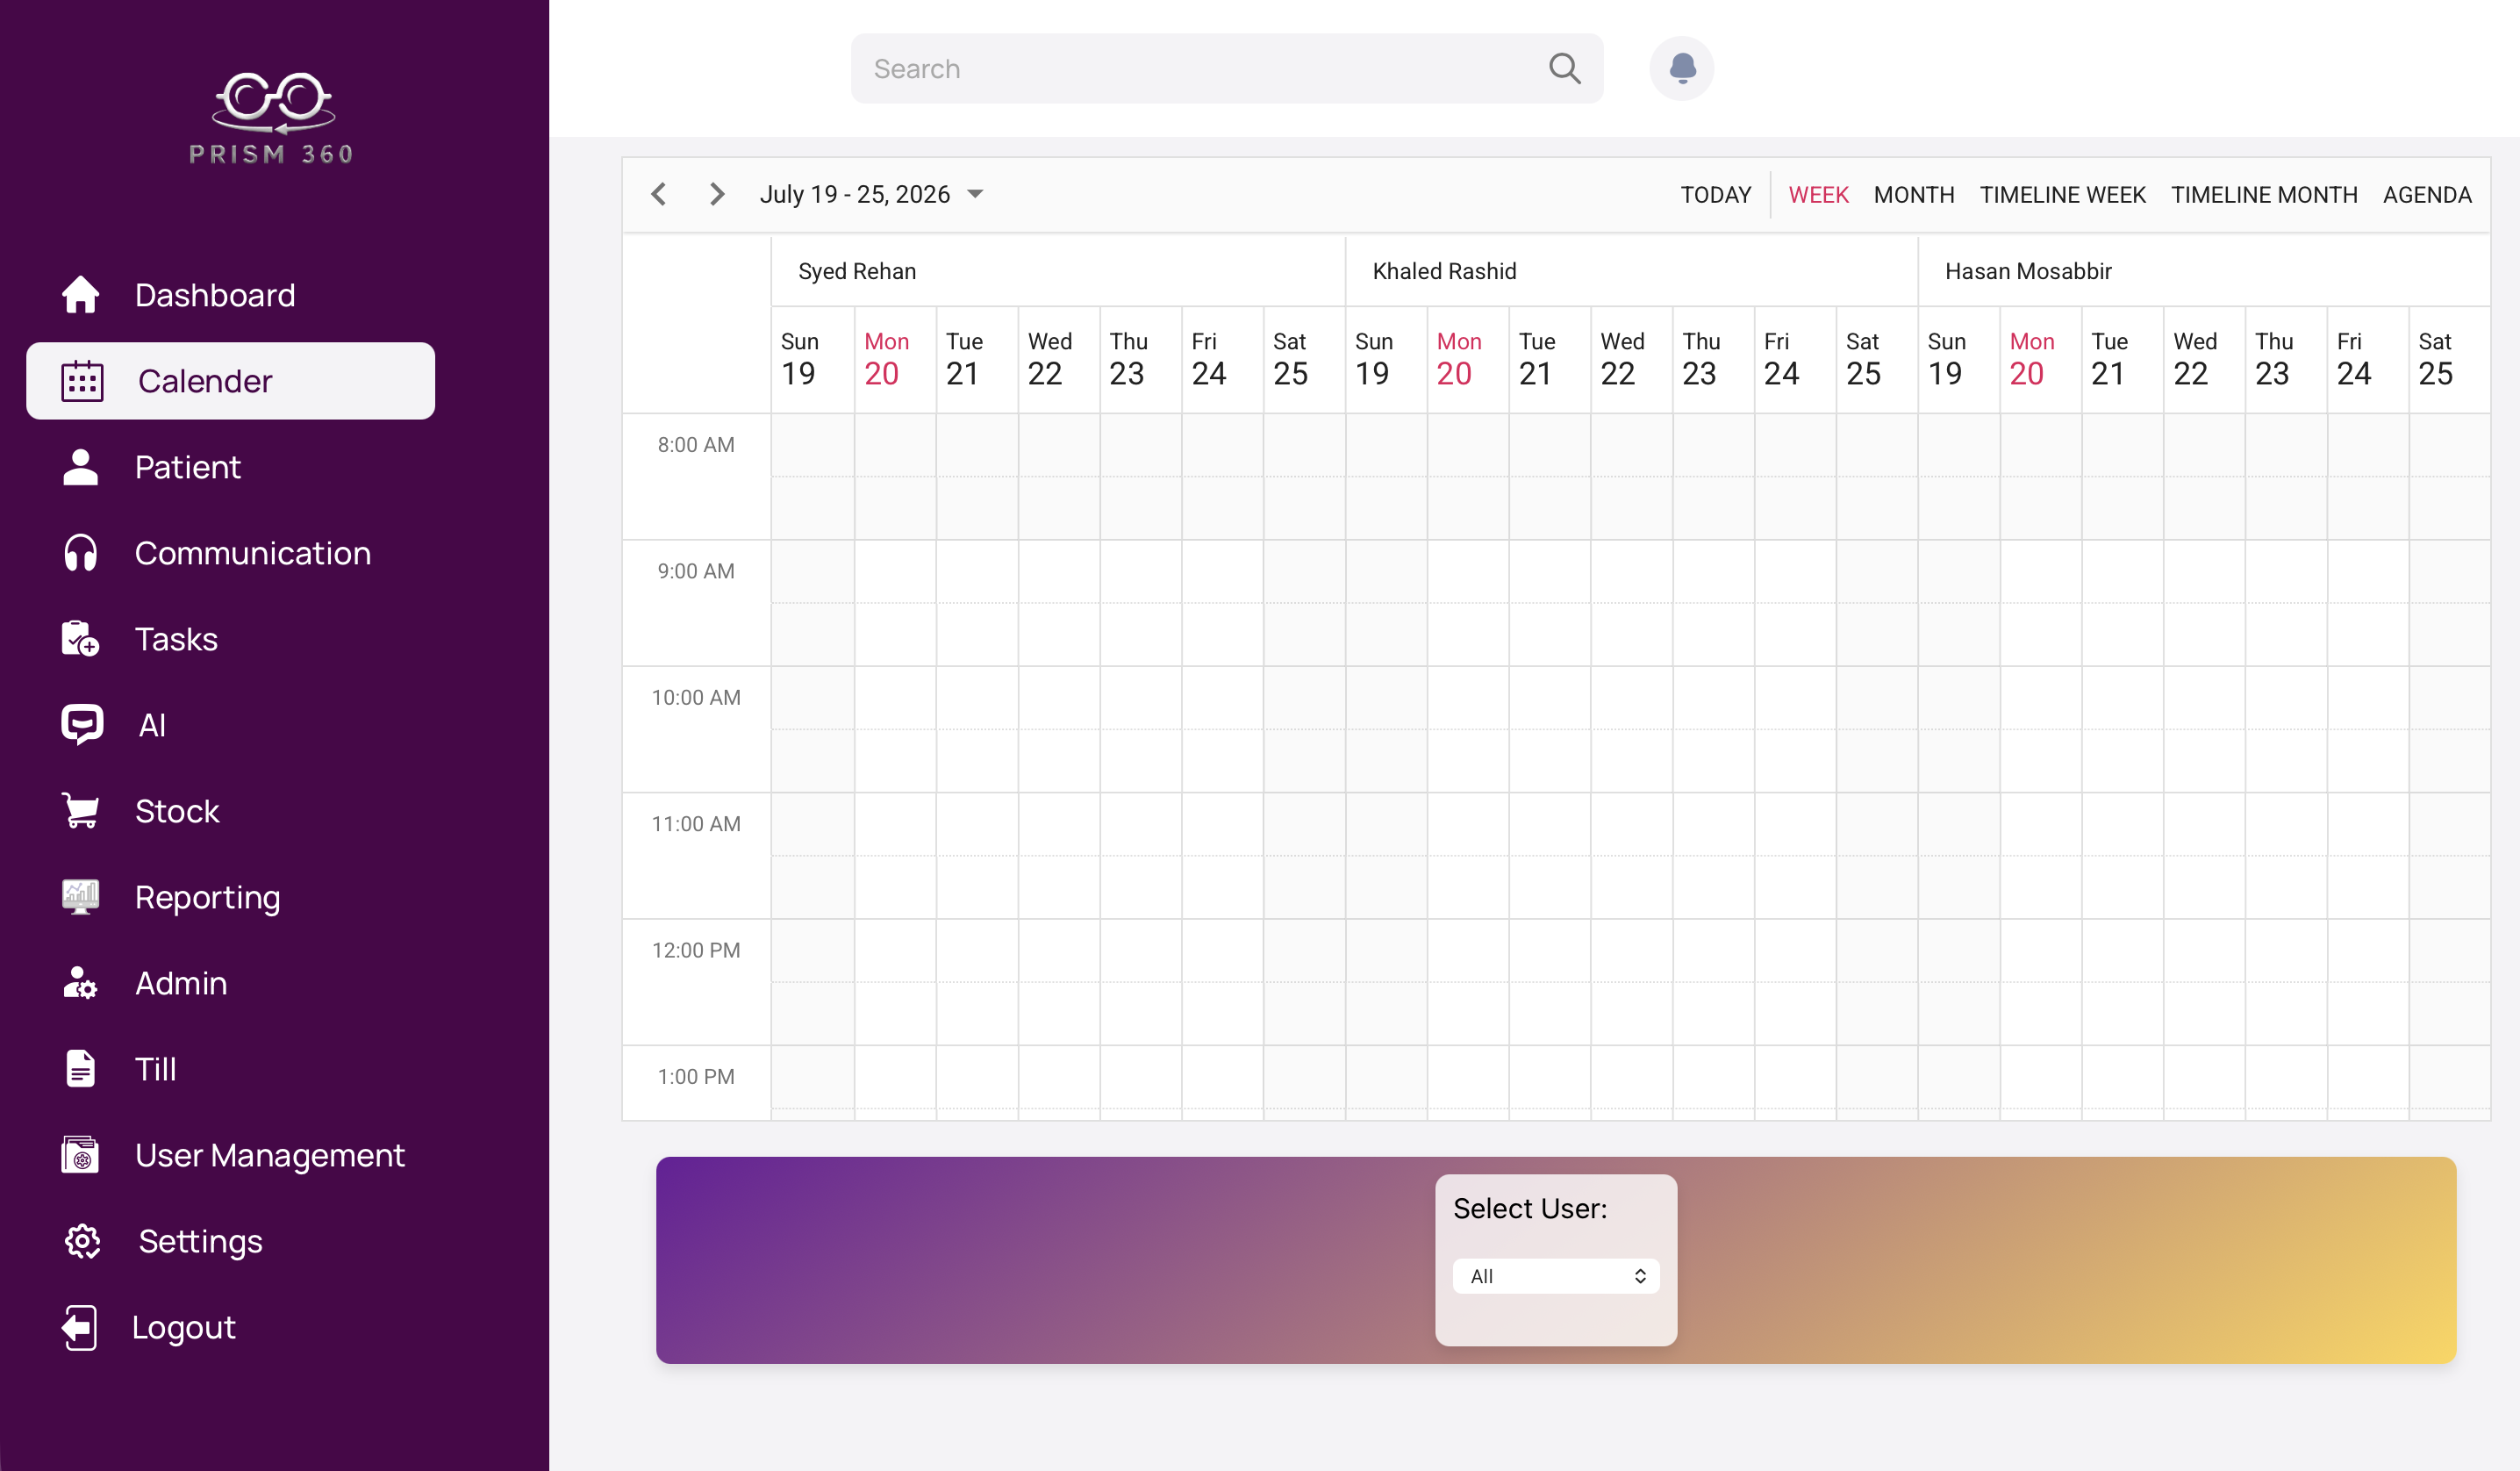Open Reporting page label
This screenshot has width=2520, height=1471.
pos(208,897)
